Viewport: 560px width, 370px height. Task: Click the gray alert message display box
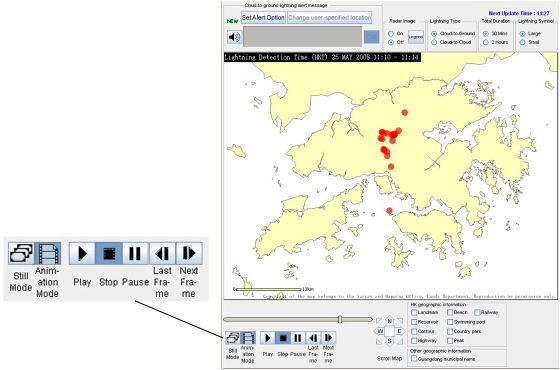302,36
